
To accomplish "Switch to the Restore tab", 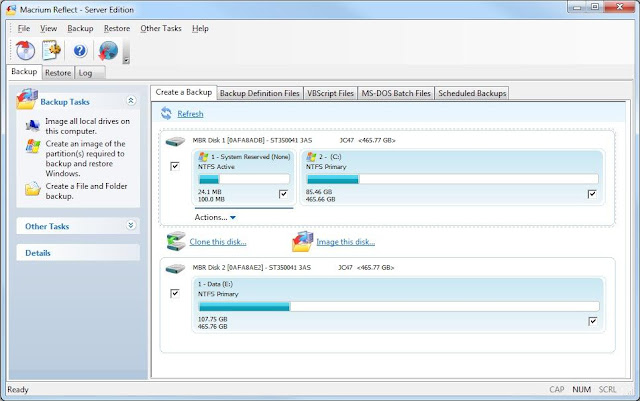I will 58,73.
